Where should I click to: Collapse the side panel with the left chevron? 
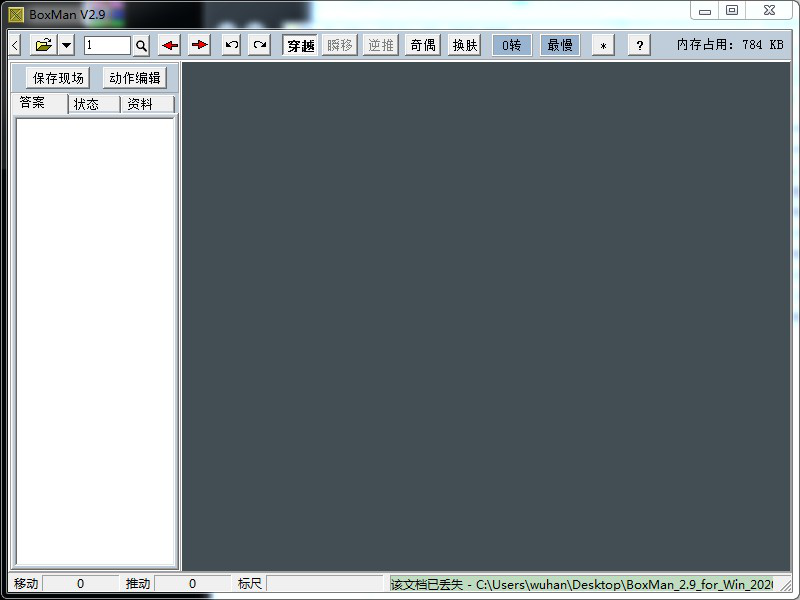15,45
